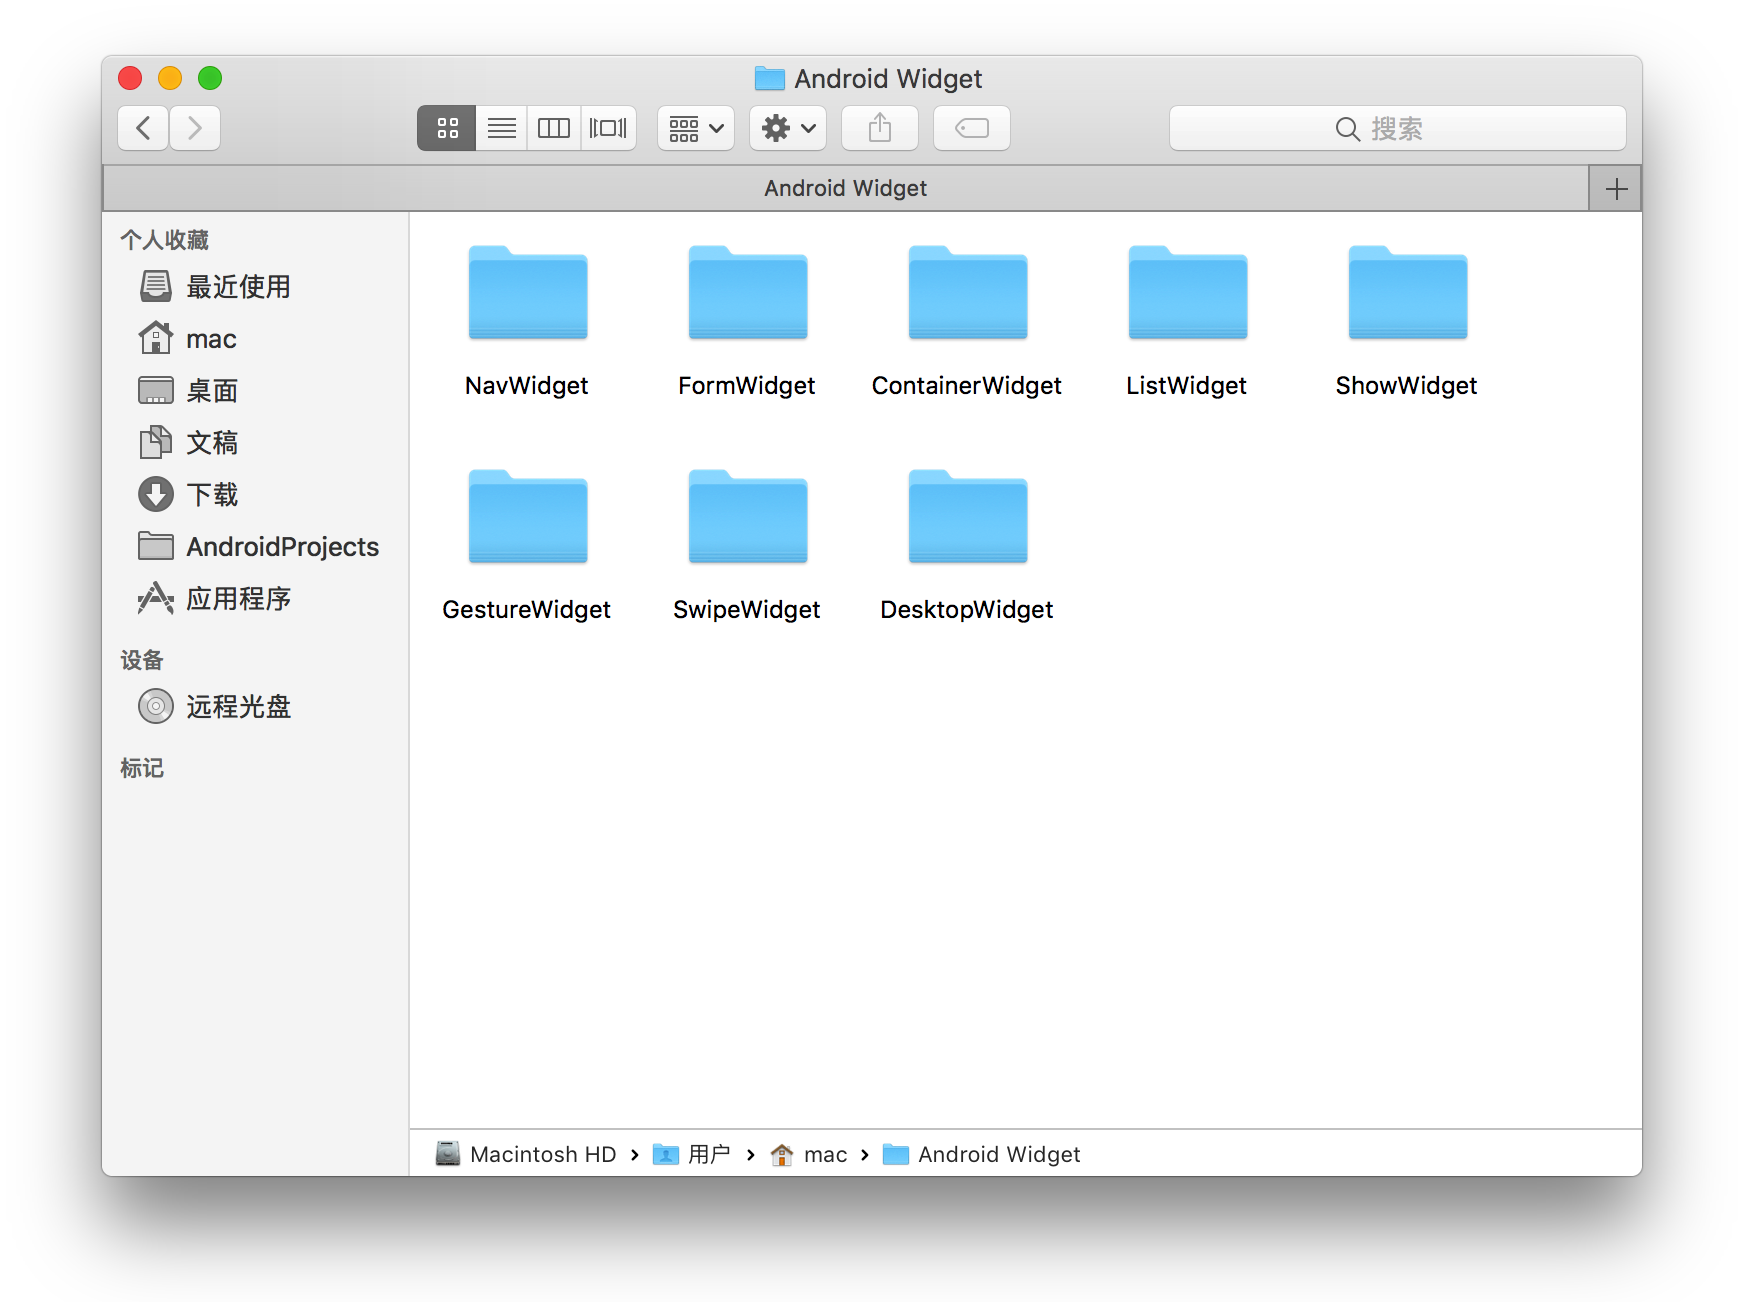
Task: Click Android Widget in the path bar
Action: pyautogui.click(x=982, y=1154)
